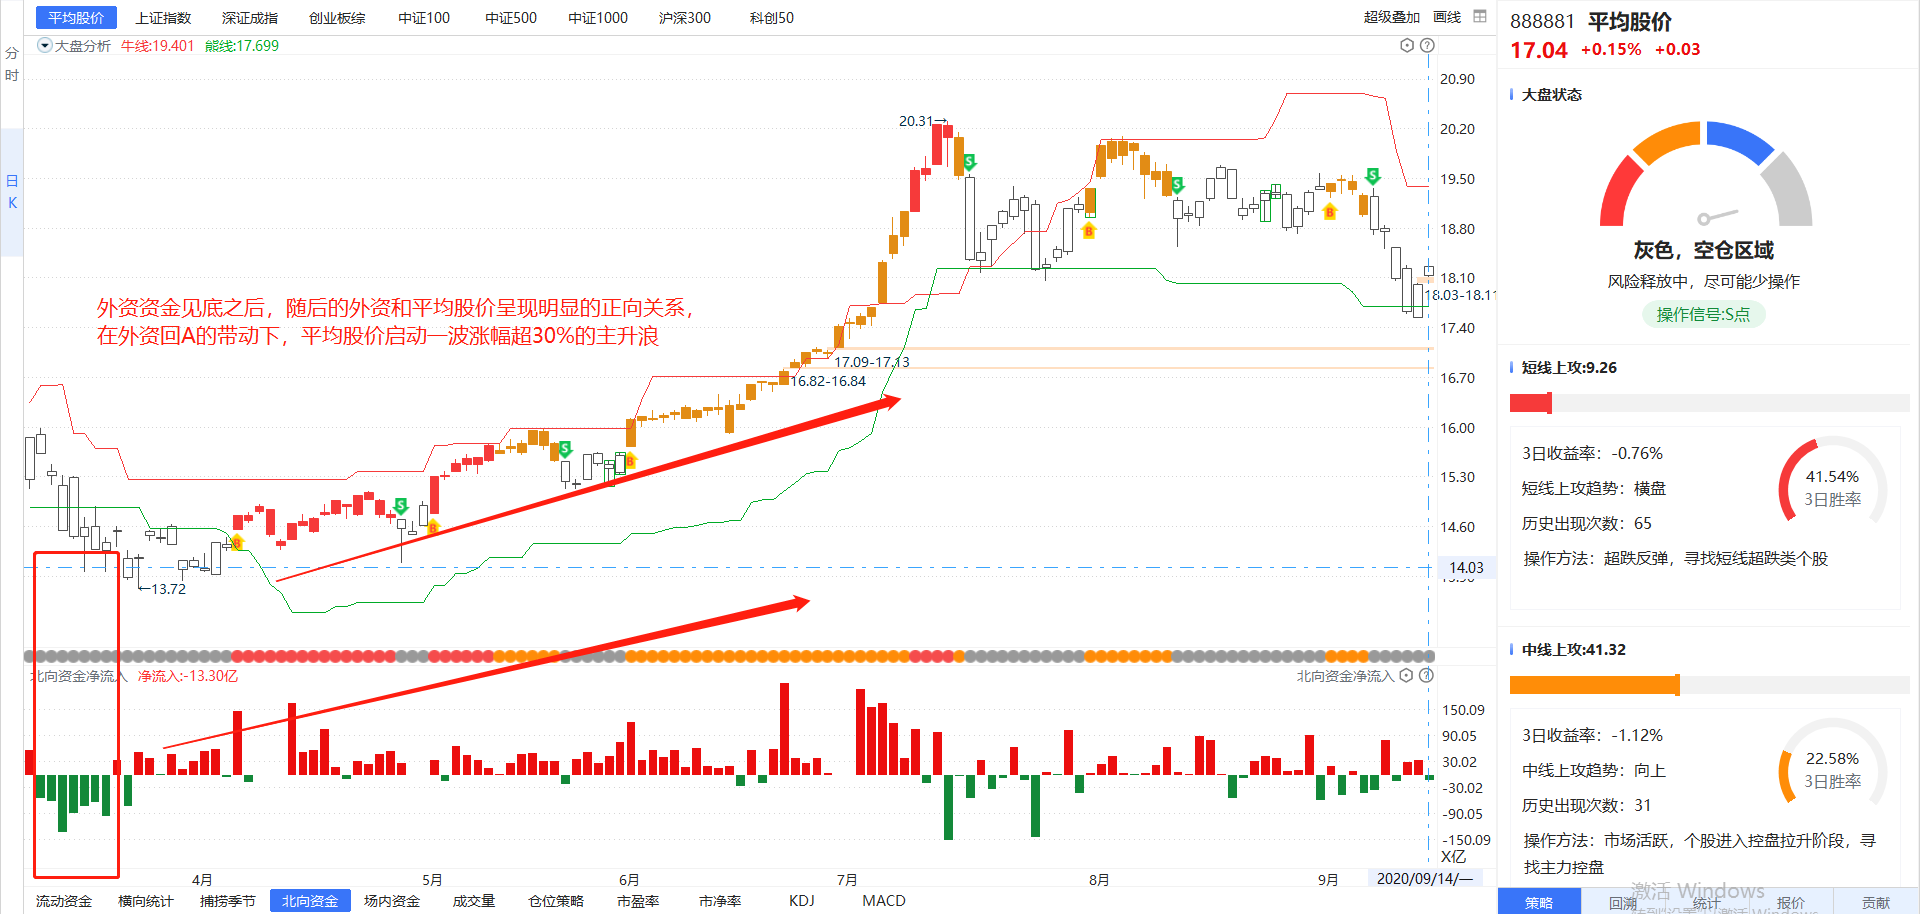The height and width of the screenshot is (914, 1920).
Task: Click the 大盘状态 gauge dial
Action: pos(1706,174)
